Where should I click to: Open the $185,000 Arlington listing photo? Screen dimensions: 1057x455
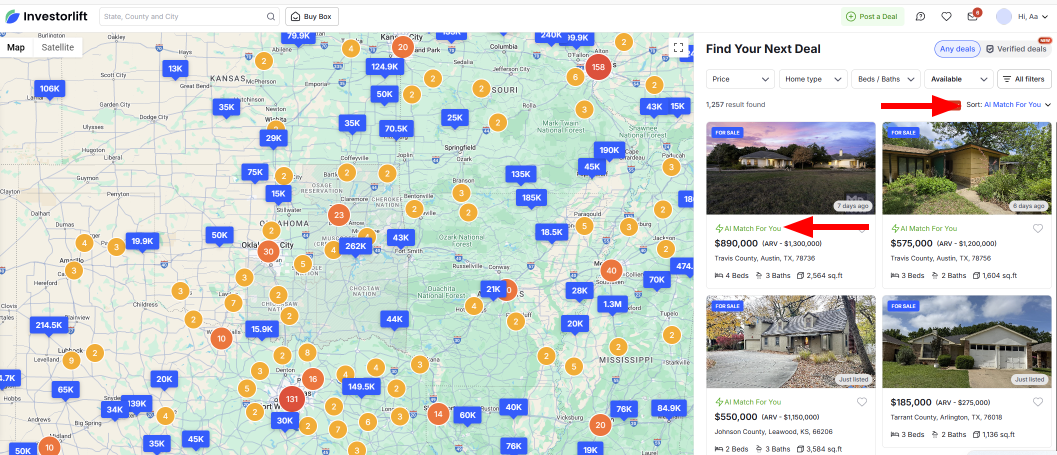tap(967, 342)
